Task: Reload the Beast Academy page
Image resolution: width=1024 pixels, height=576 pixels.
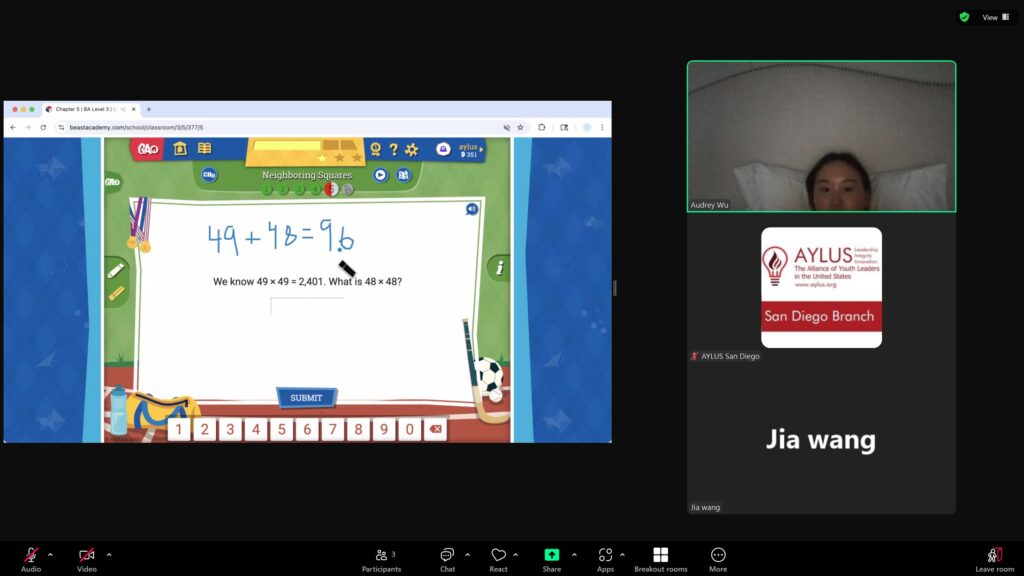Action: 43,127
